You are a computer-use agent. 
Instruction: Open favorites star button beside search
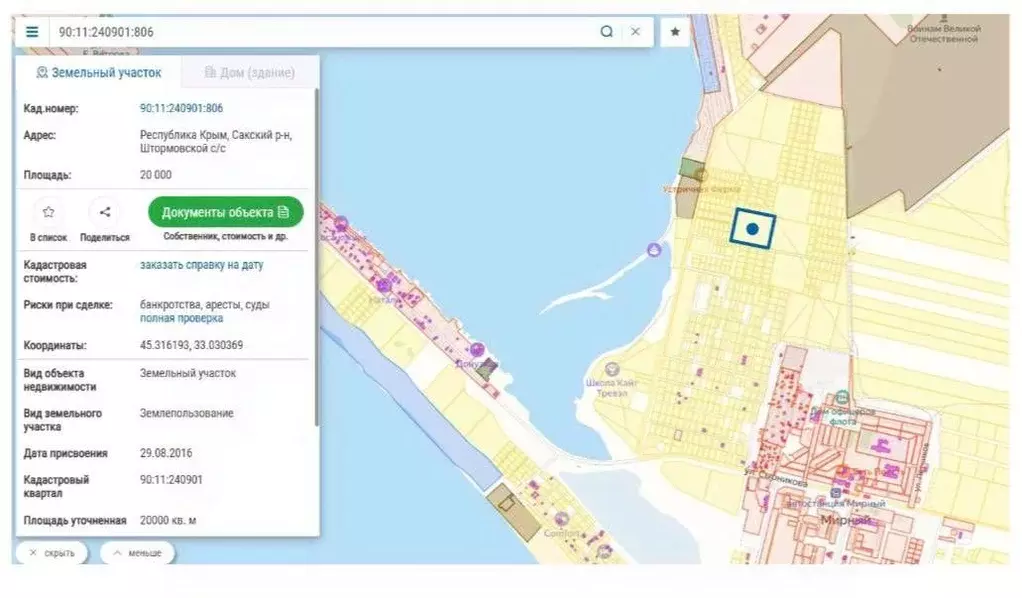tap(675, 31)
